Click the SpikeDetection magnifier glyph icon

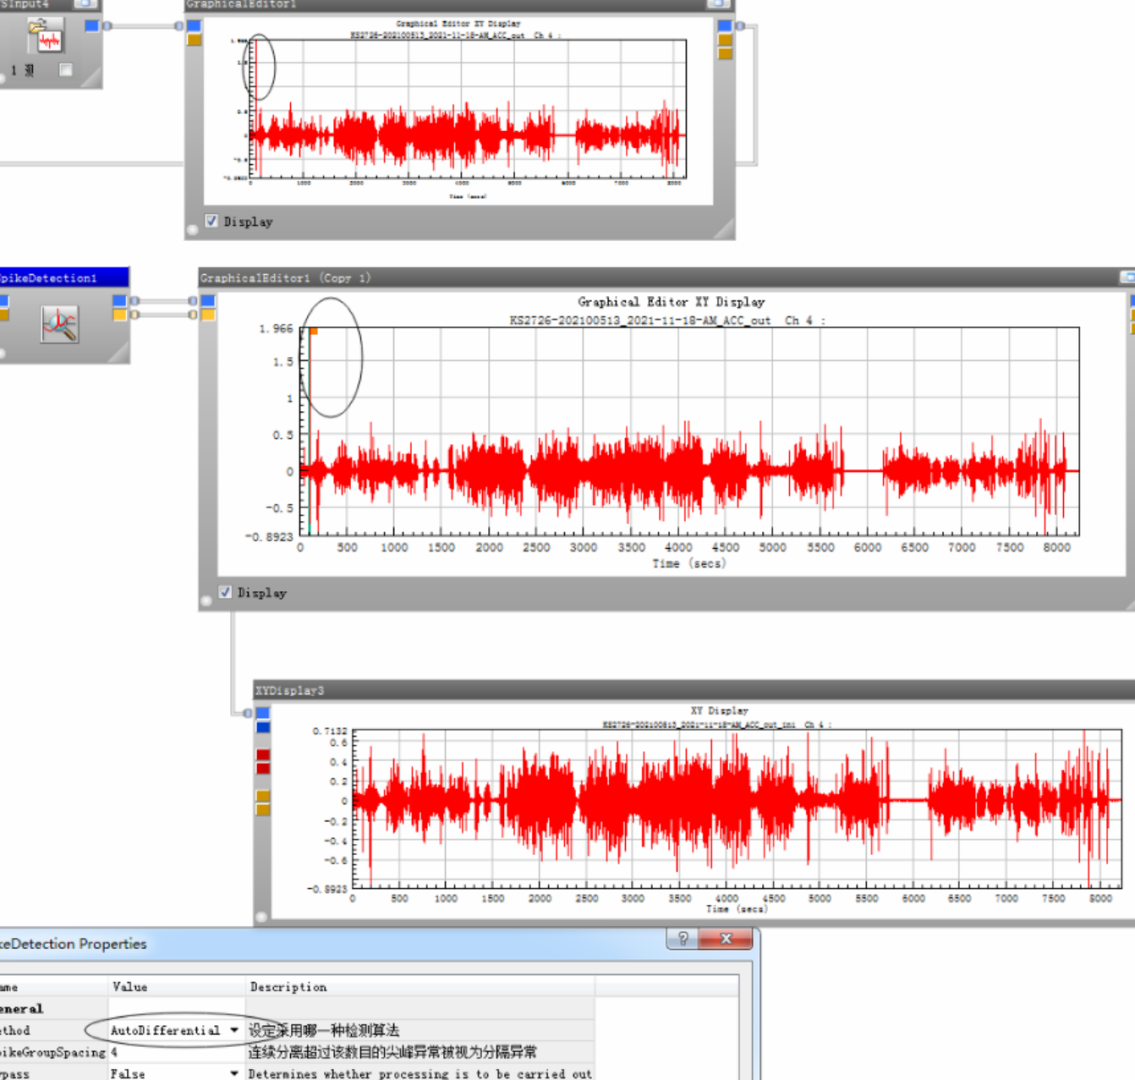pos(59,325)
